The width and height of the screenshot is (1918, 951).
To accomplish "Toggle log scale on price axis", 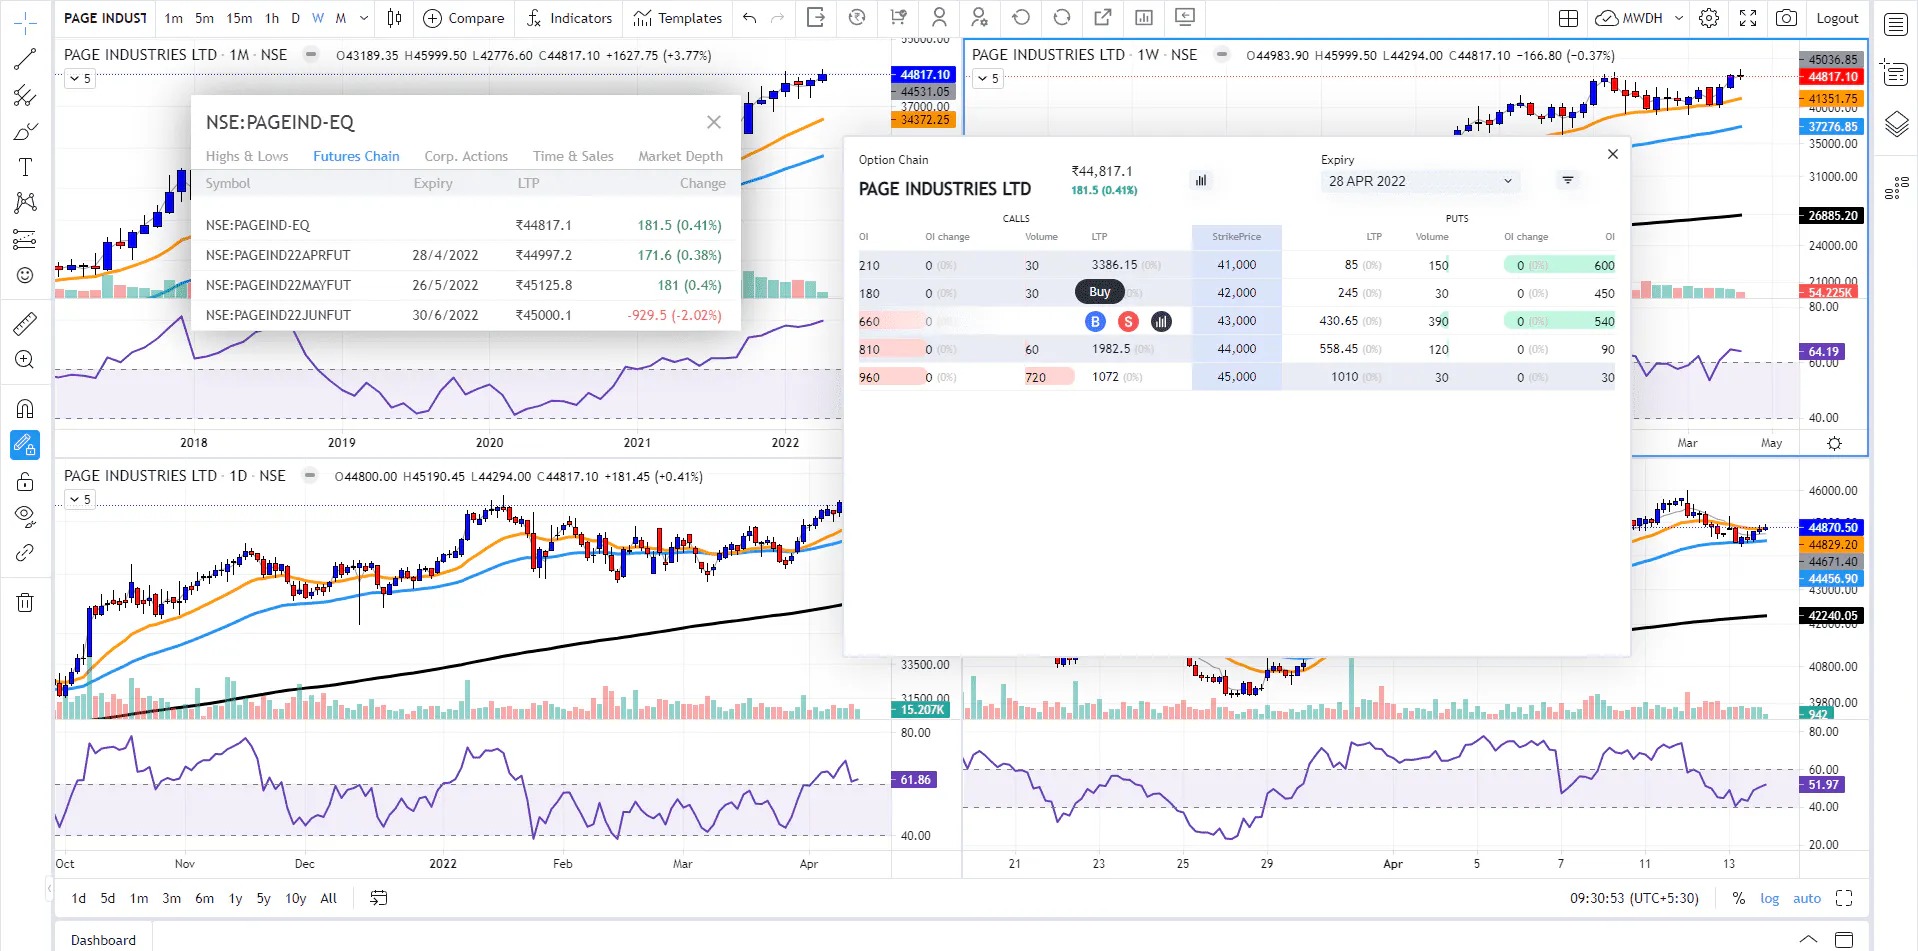I will (x=1769, y=898).
